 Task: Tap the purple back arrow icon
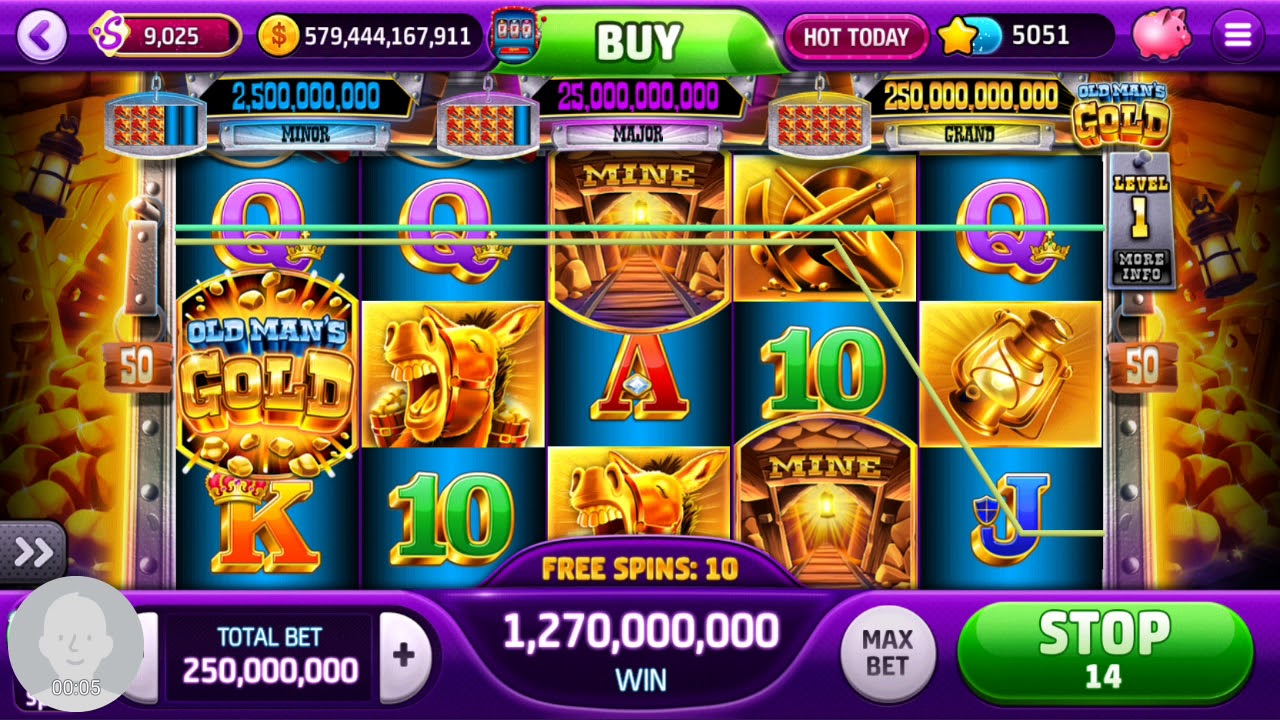(x=42, y=36)
